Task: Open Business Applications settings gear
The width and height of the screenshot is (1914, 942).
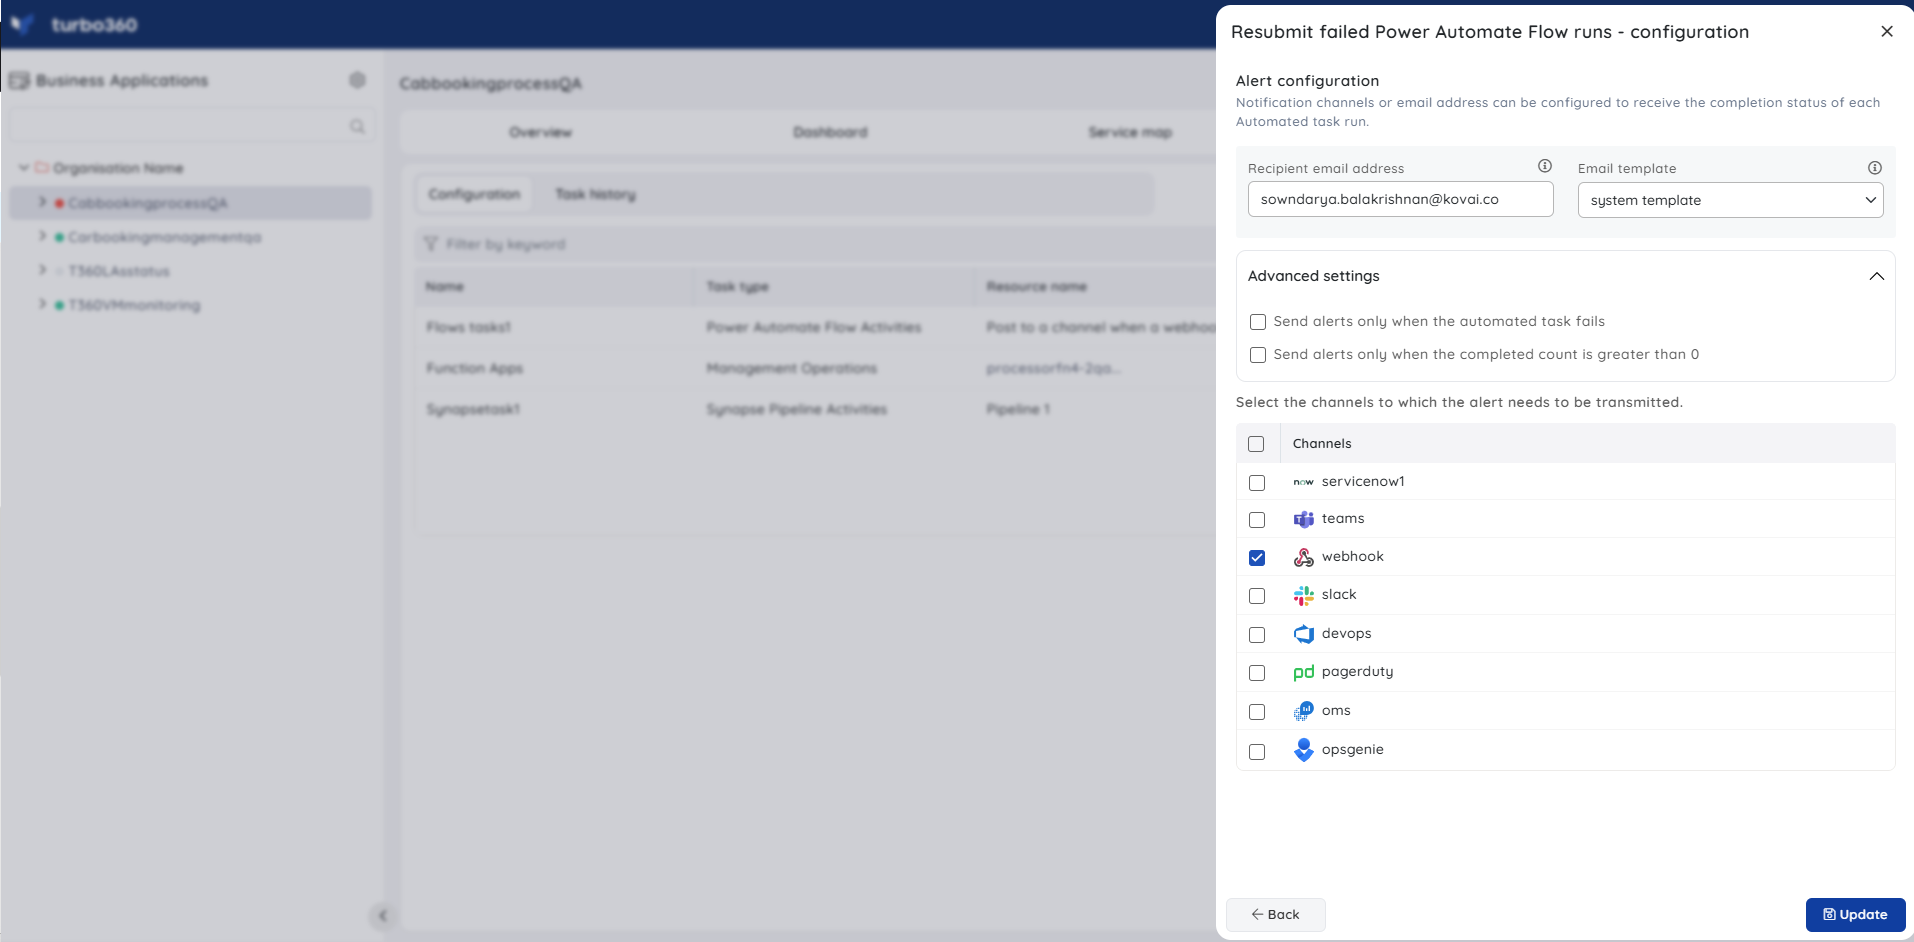Action: click(x=357, y=80)
